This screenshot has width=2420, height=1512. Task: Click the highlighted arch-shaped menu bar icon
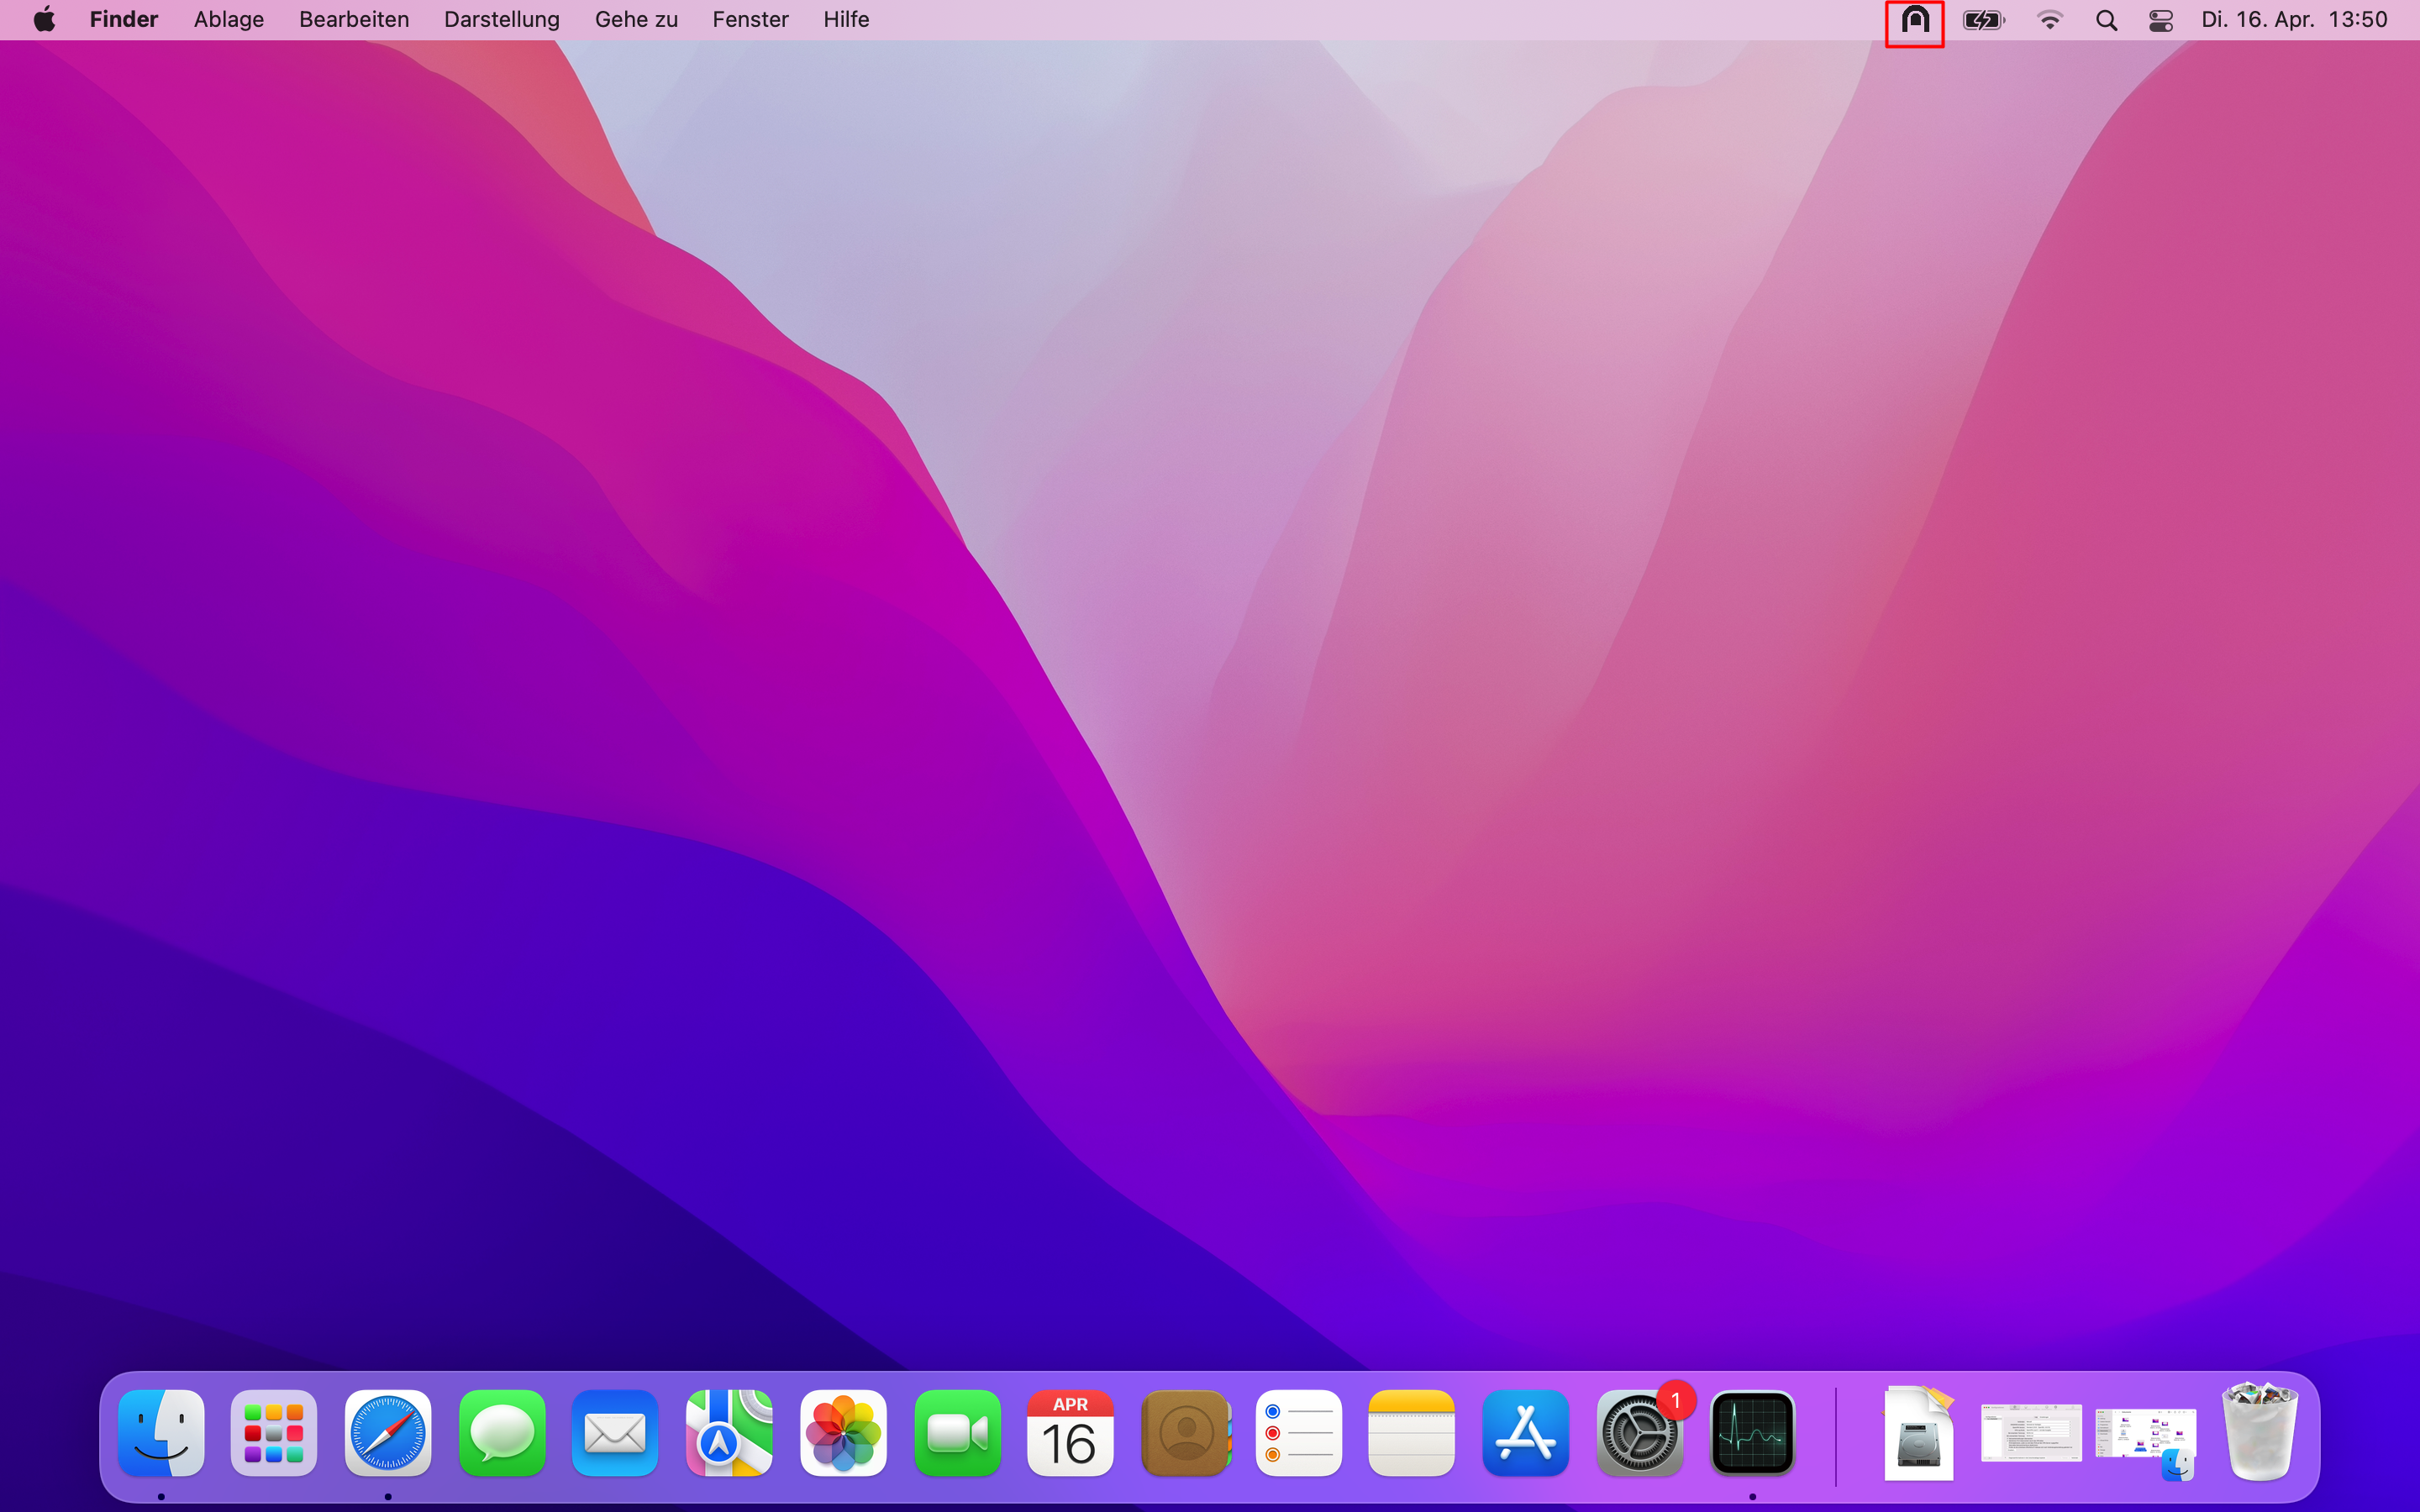click(x=1914, y=20)
